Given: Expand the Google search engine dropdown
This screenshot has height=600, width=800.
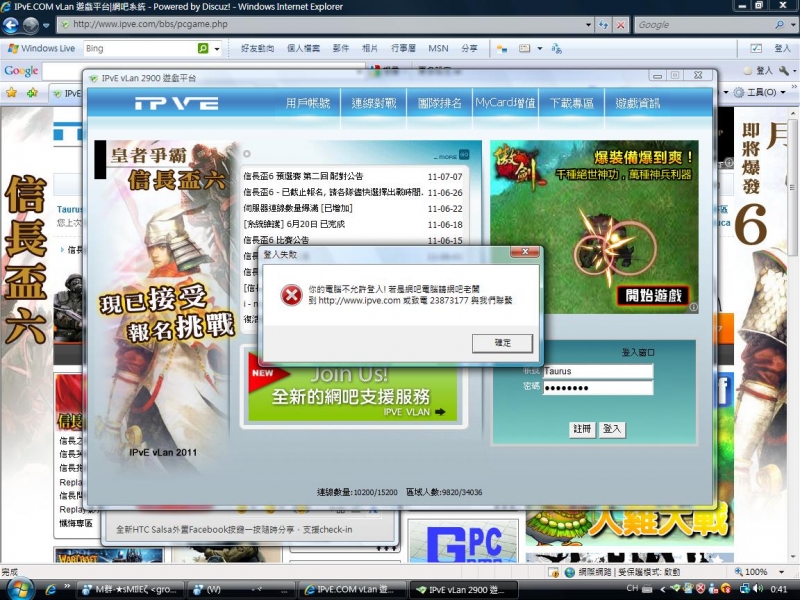Looking at the screenshot, I should tap(793, 25).
